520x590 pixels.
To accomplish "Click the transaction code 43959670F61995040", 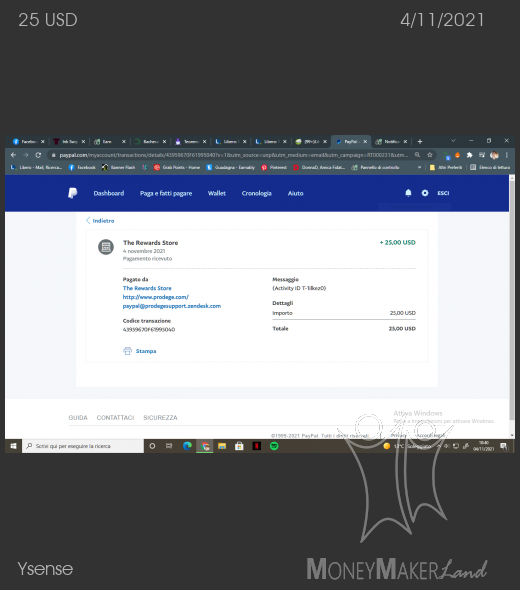I will click(149, 330).
